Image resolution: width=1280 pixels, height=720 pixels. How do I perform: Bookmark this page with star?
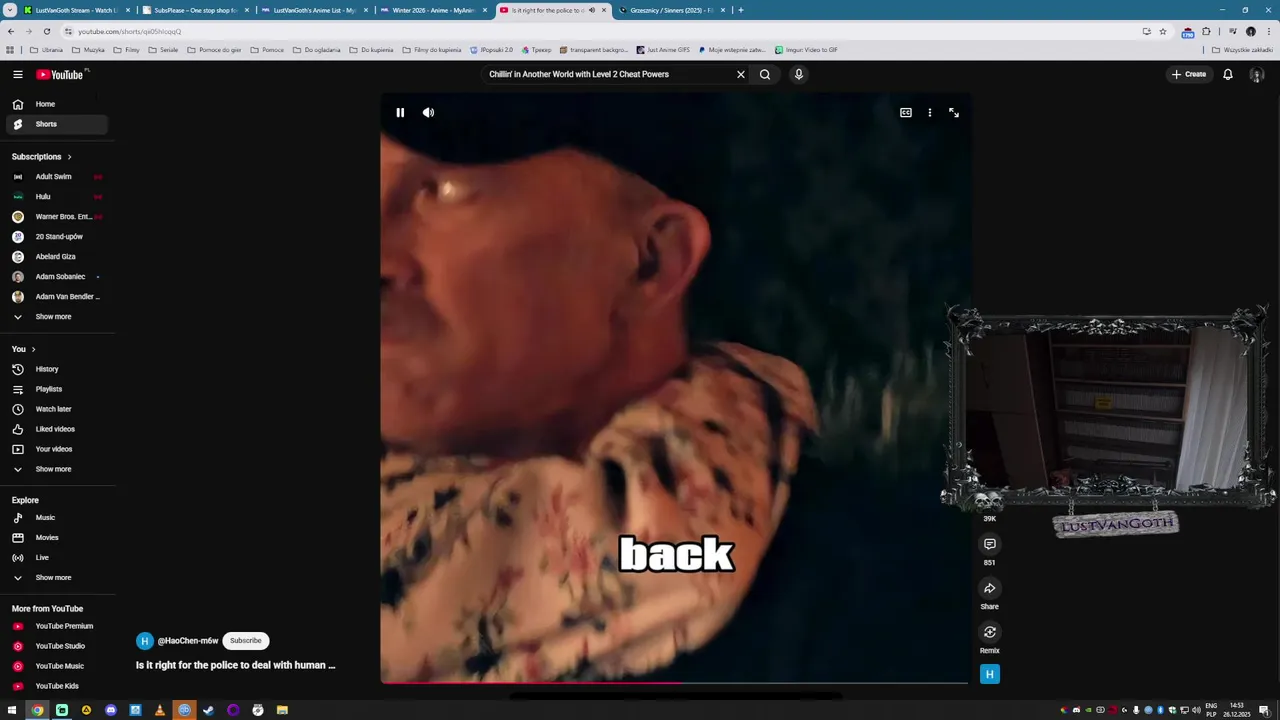[1163, 31]
